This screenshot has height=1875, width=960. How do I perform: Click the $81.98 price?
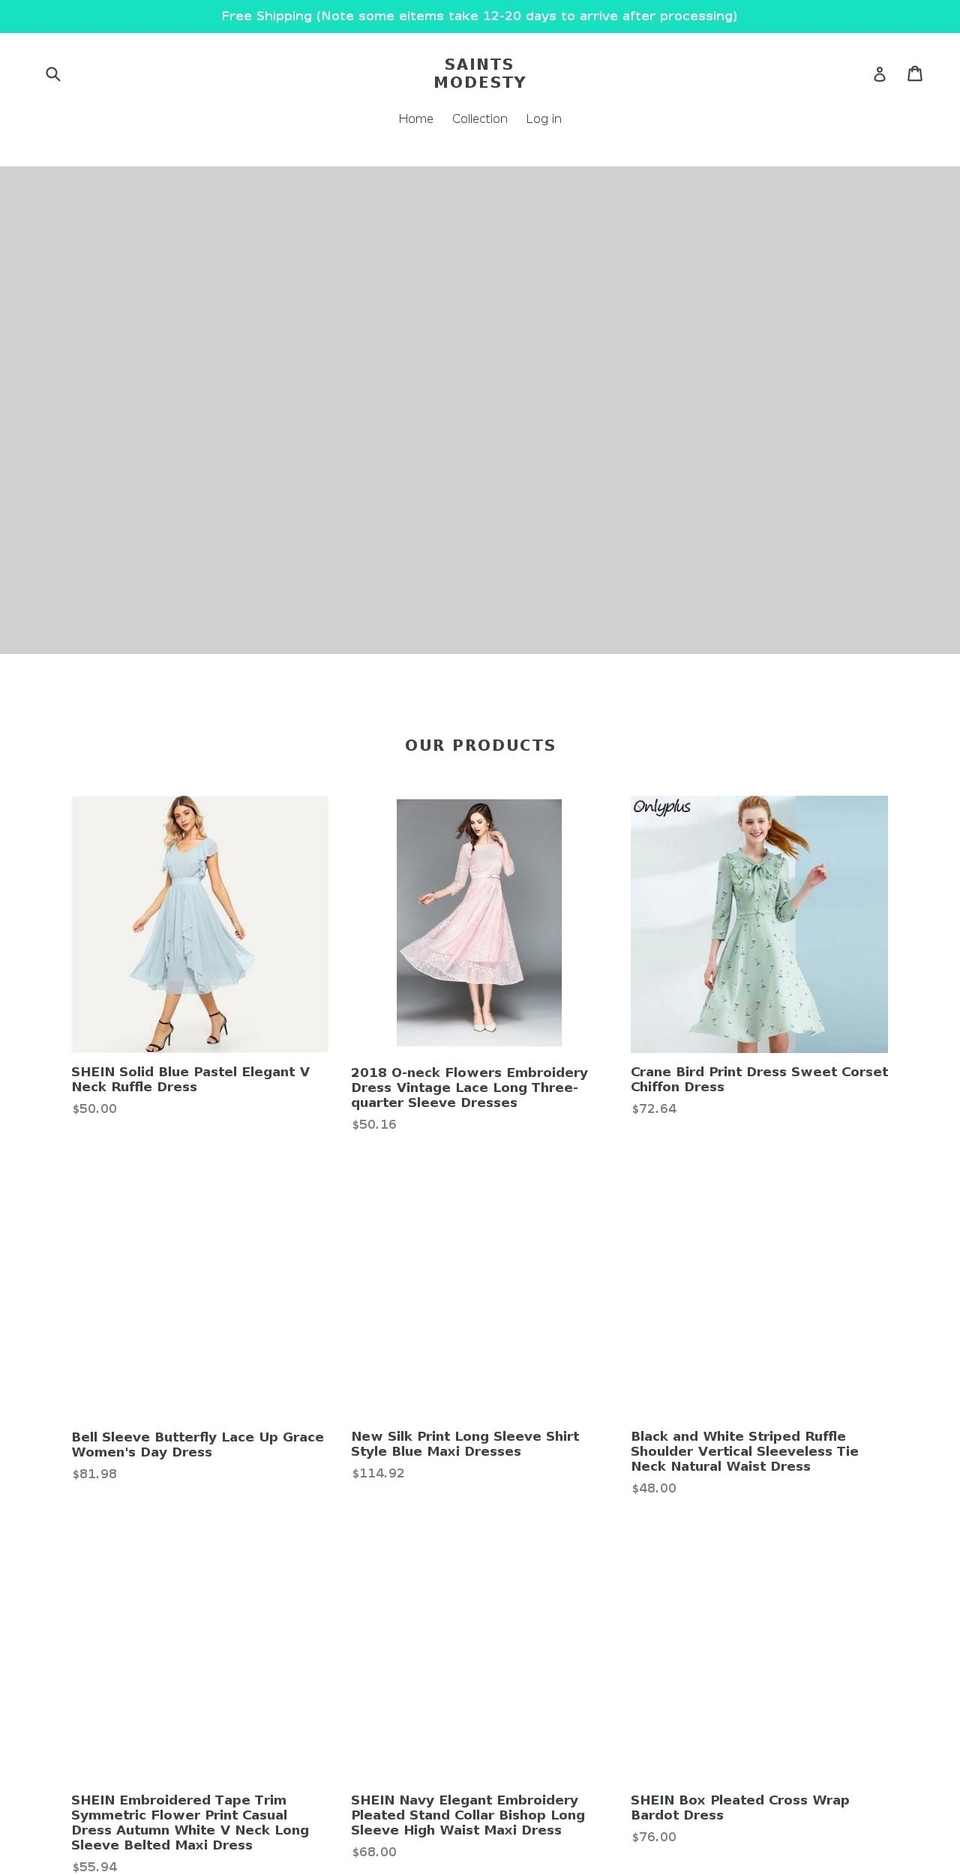coord(95,1474)
